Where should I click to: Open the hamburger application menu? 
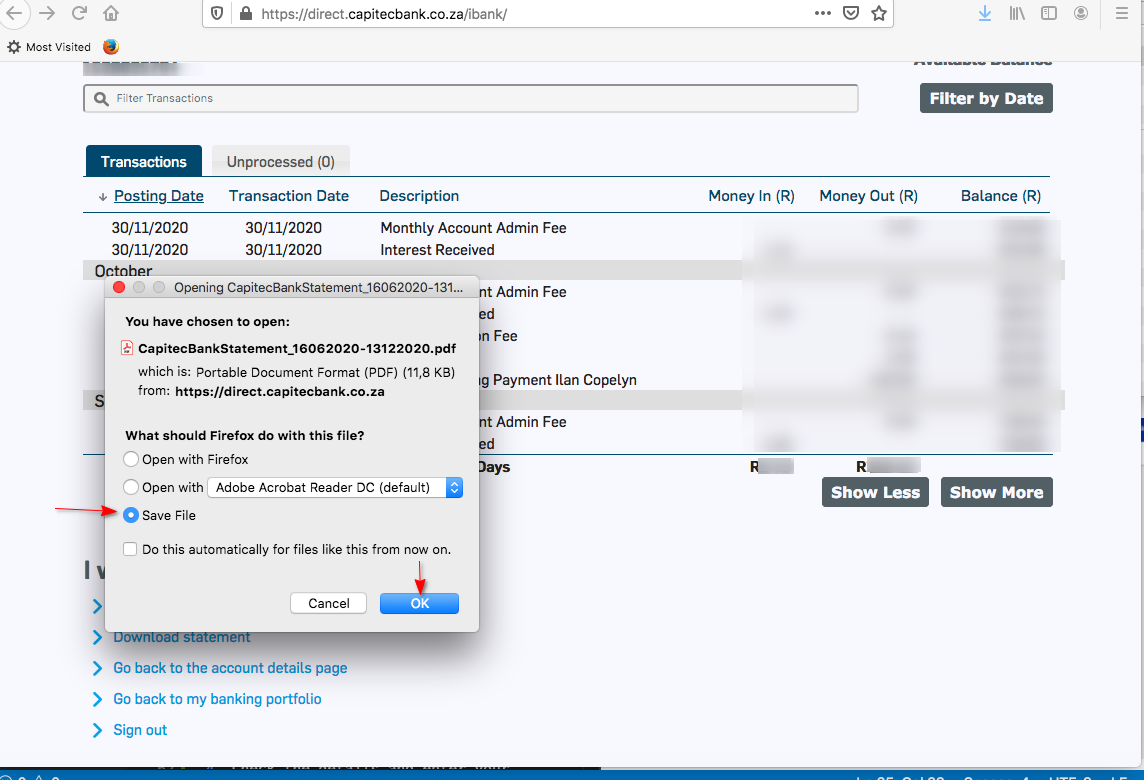coord(1122,14)
